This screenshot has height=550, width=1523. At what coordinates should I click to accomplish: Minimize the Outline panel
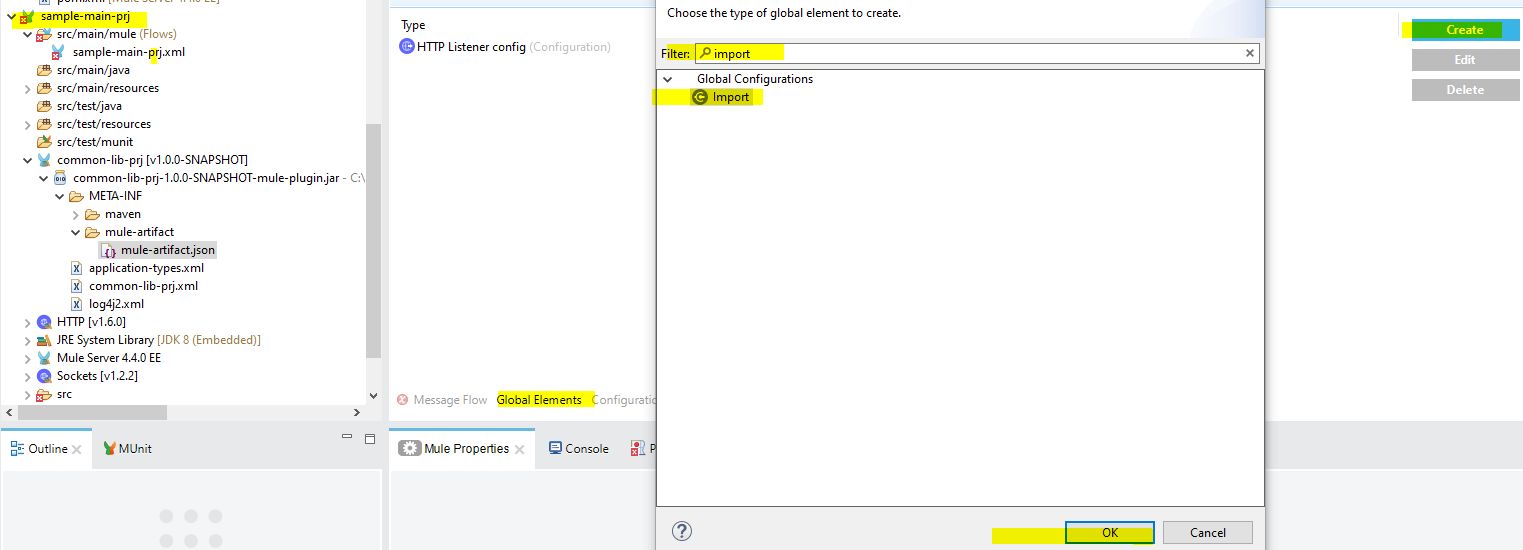coord(347,437)
